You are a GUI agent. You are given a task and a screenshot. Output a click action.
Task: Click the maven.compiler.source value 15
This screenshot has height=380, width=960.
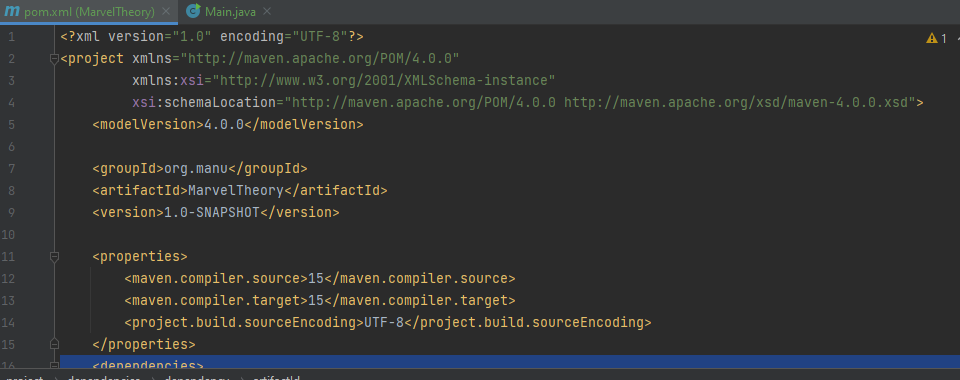[x=315, y=278]
